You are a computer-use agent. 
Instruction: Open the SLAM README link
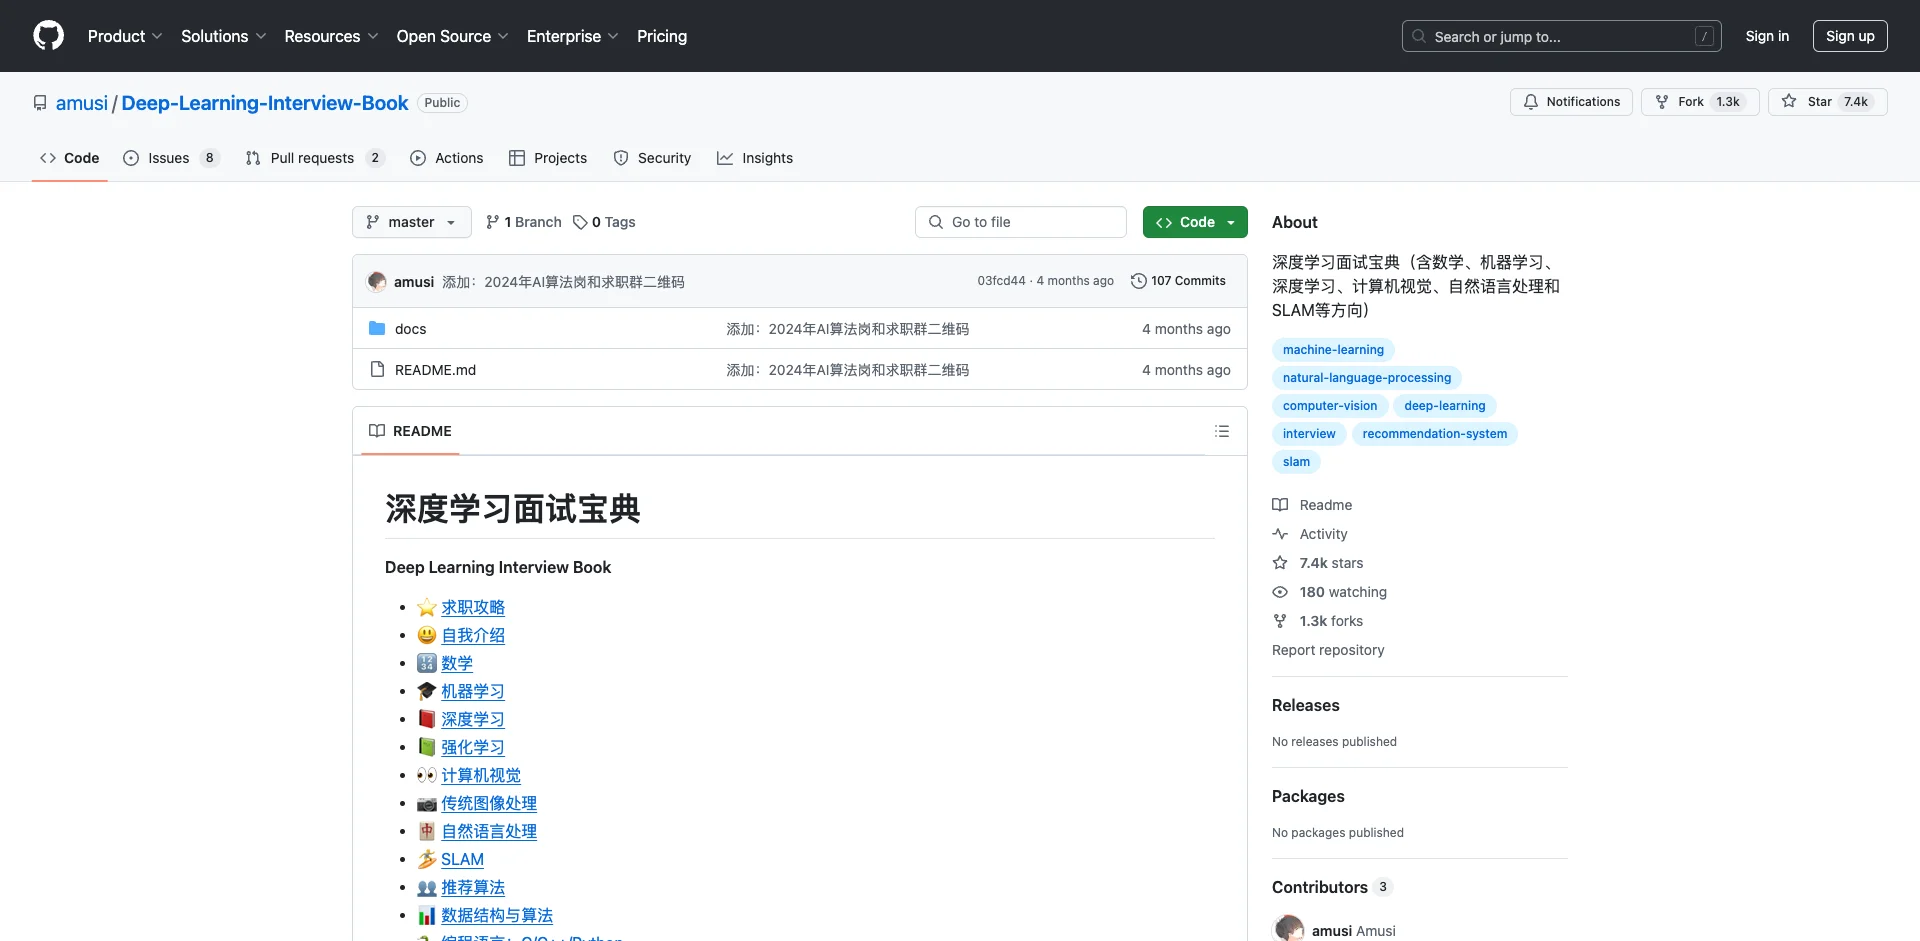462,859
